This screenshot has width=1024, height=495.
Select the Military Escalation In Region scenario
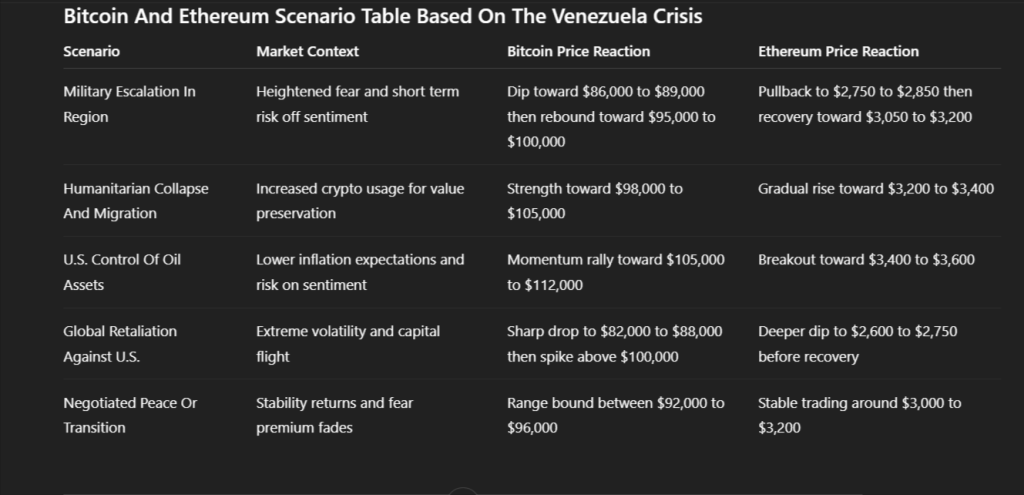(x=129, y=104)
